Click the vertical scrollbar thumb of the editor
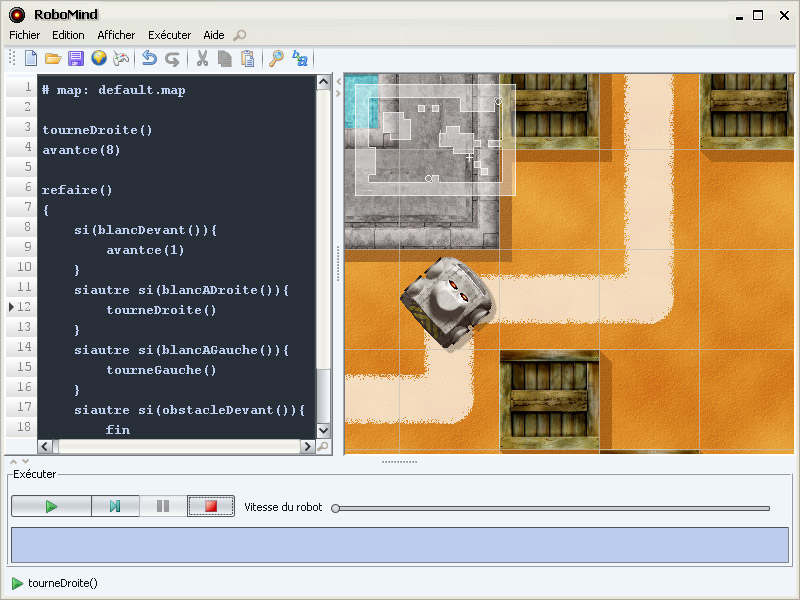 [x=323, y=395]
